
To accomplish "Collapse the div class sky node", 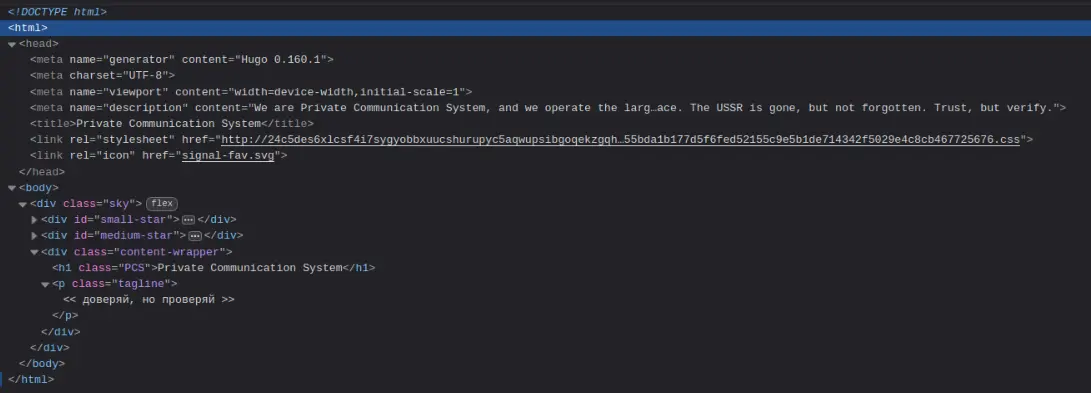I will pos(23,204).
